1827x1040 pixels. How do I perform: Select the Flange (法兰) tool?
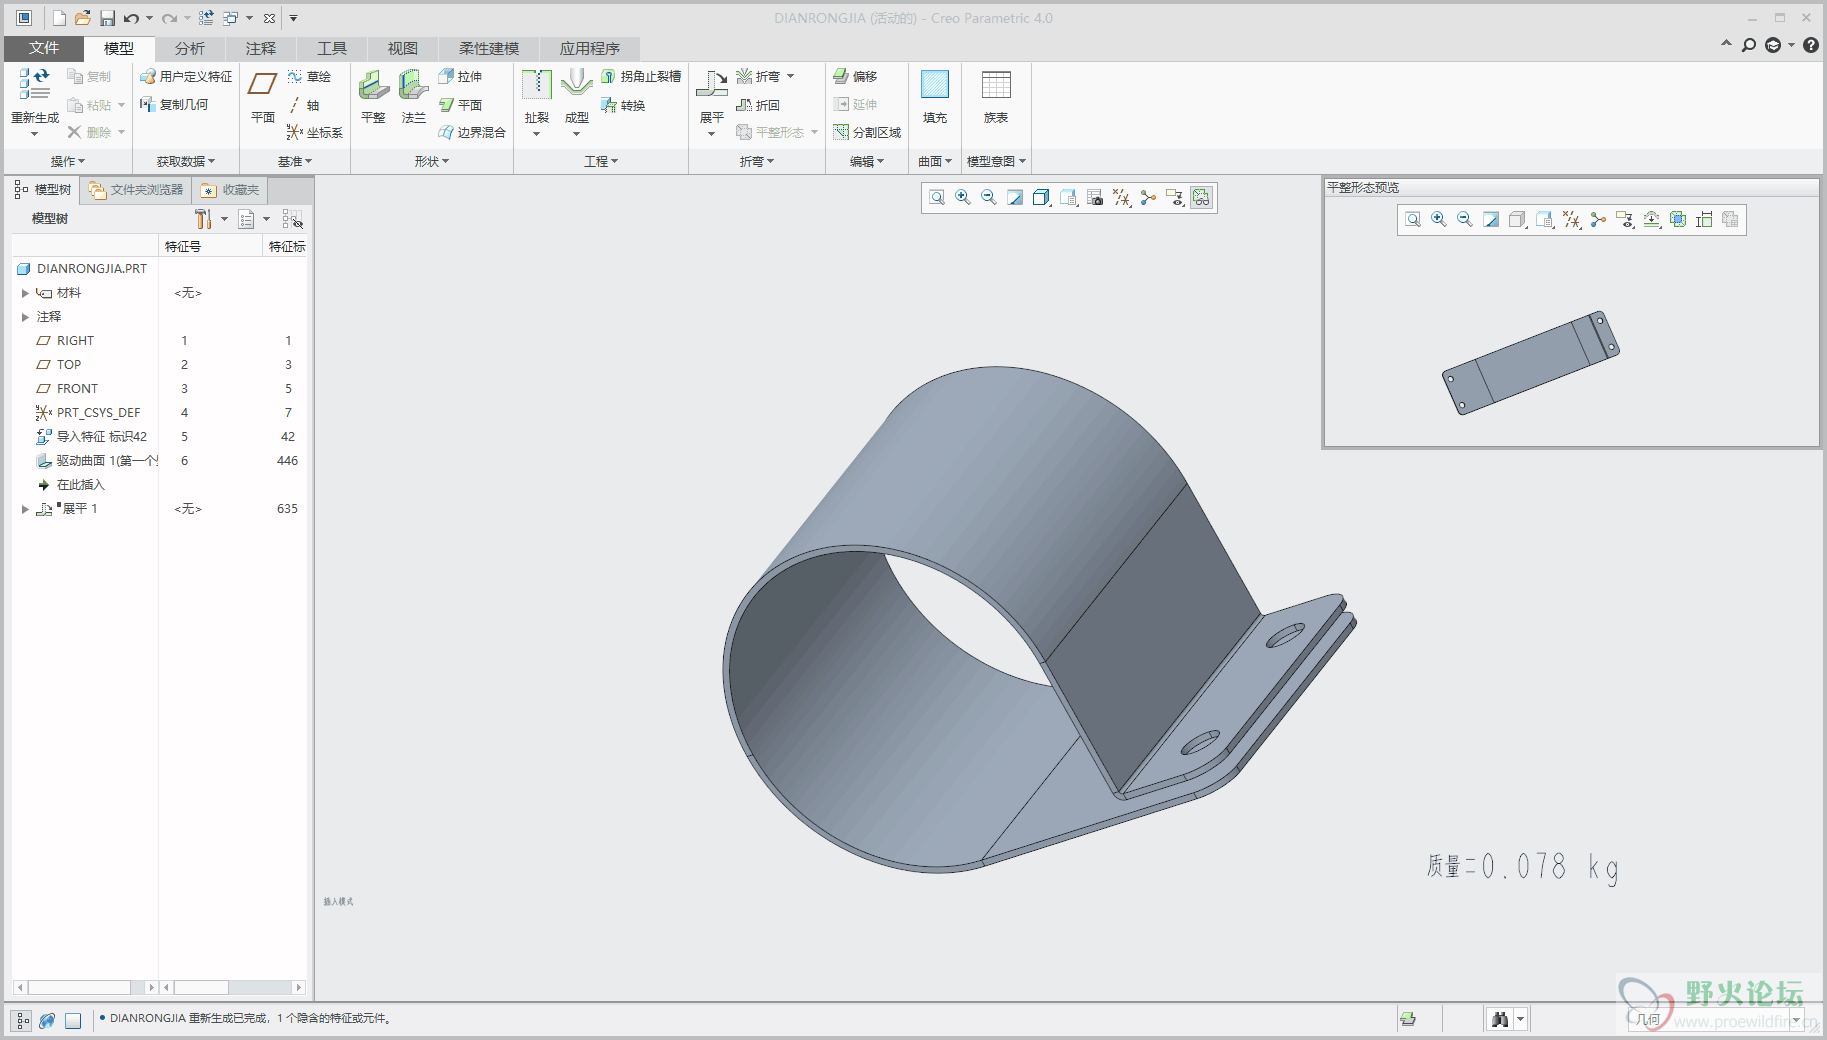coord(413,97)
